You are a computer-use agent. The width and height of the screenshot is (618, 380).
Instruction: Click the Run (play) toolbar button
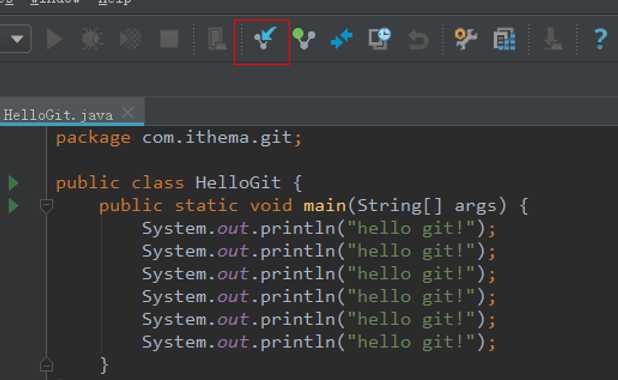[54, 39]
